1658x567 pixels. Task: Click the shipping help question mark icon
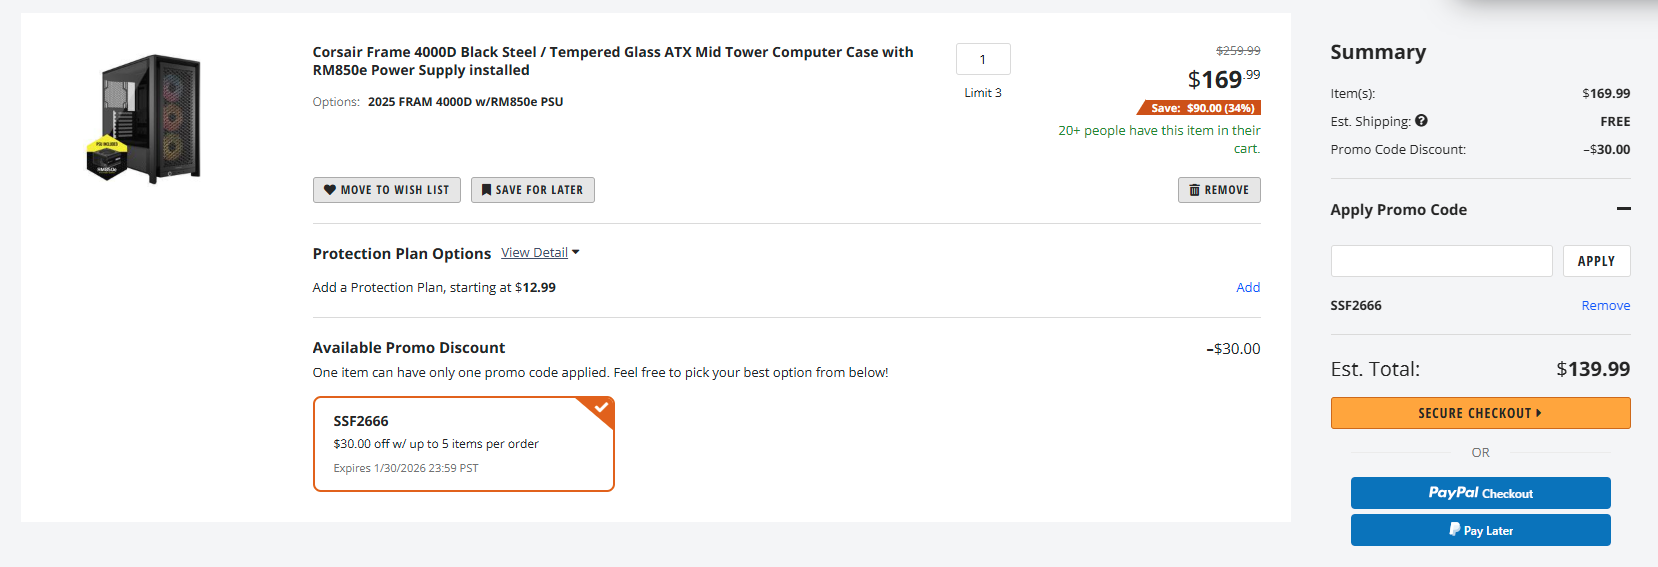pos(1421,121)
